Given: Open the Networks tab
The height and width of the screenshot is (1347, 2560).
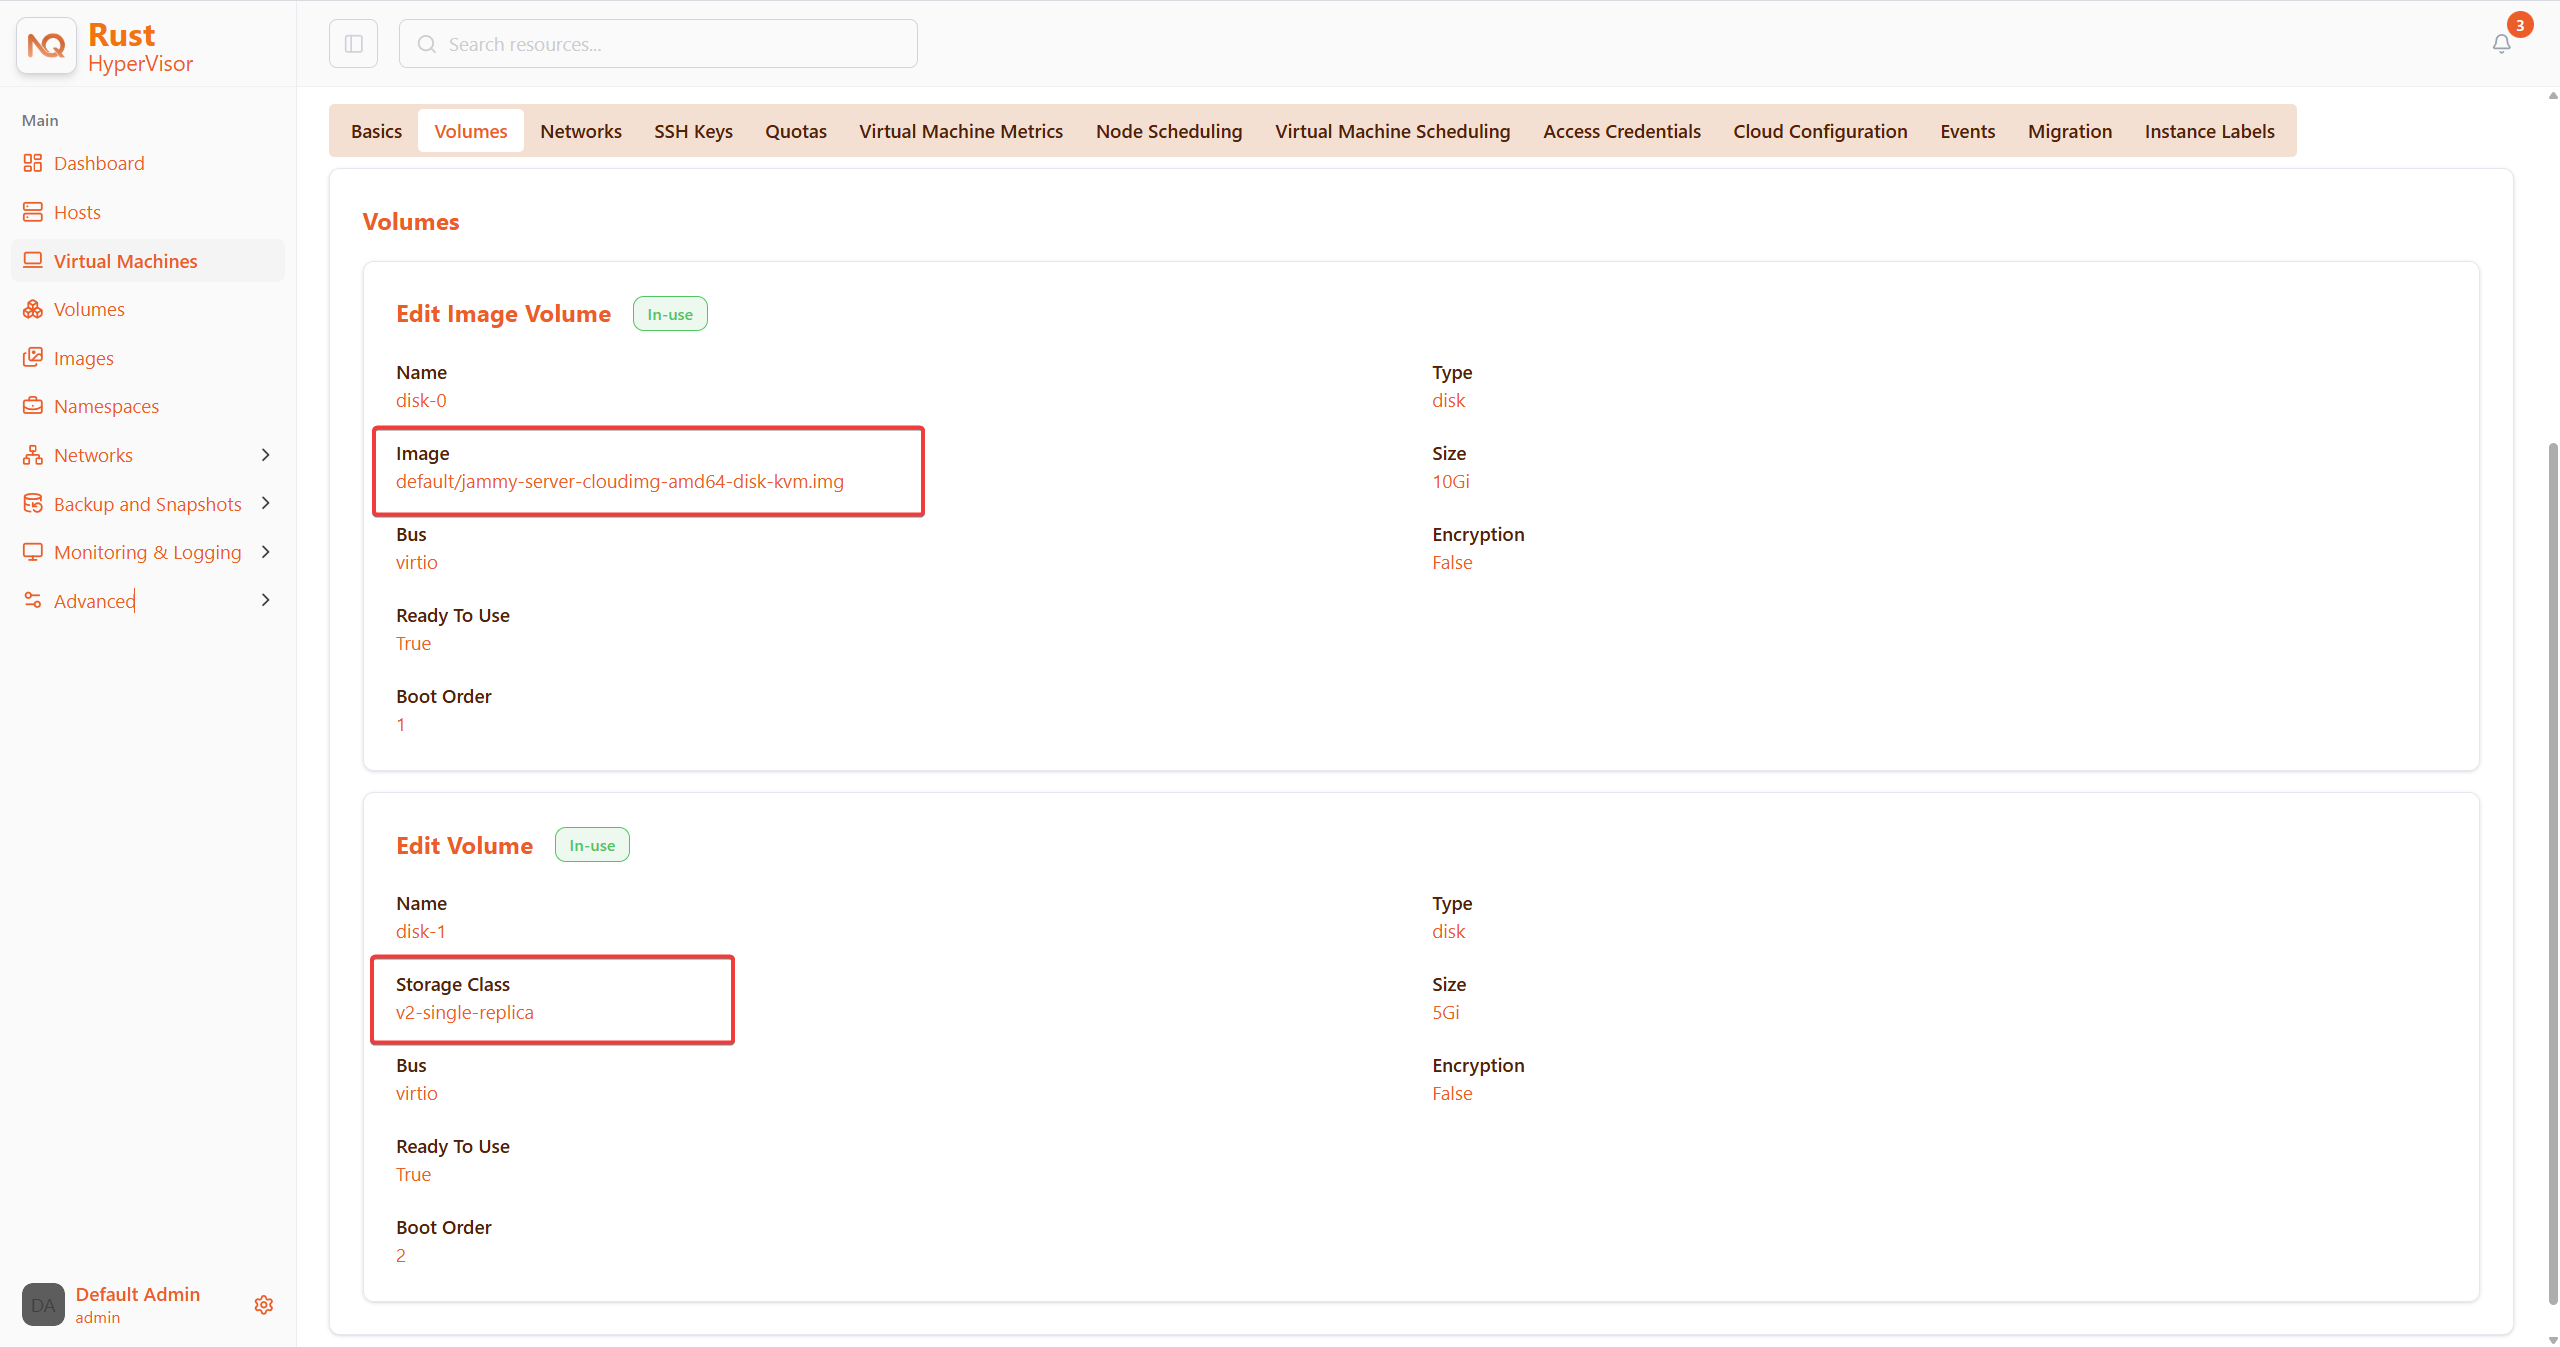Looking at the screenshot, I should coord(581,131).
